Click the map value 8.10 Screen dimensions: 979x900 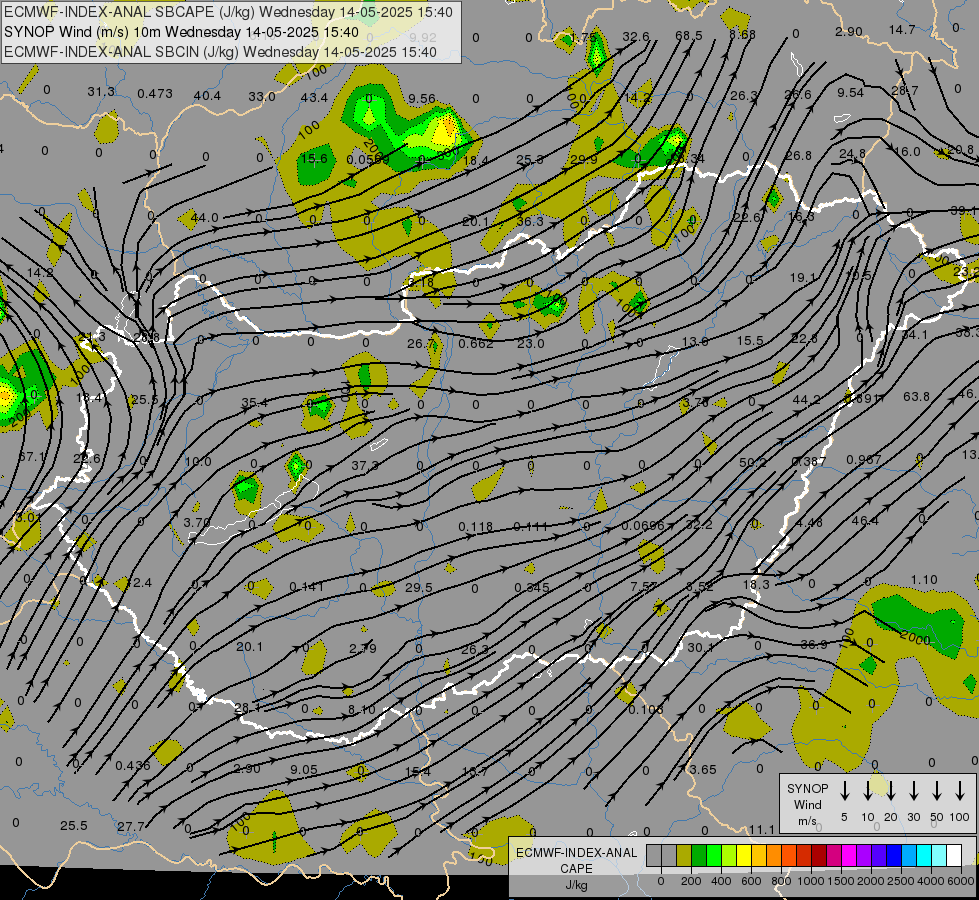pyautogui.click(x=362, y=710)
